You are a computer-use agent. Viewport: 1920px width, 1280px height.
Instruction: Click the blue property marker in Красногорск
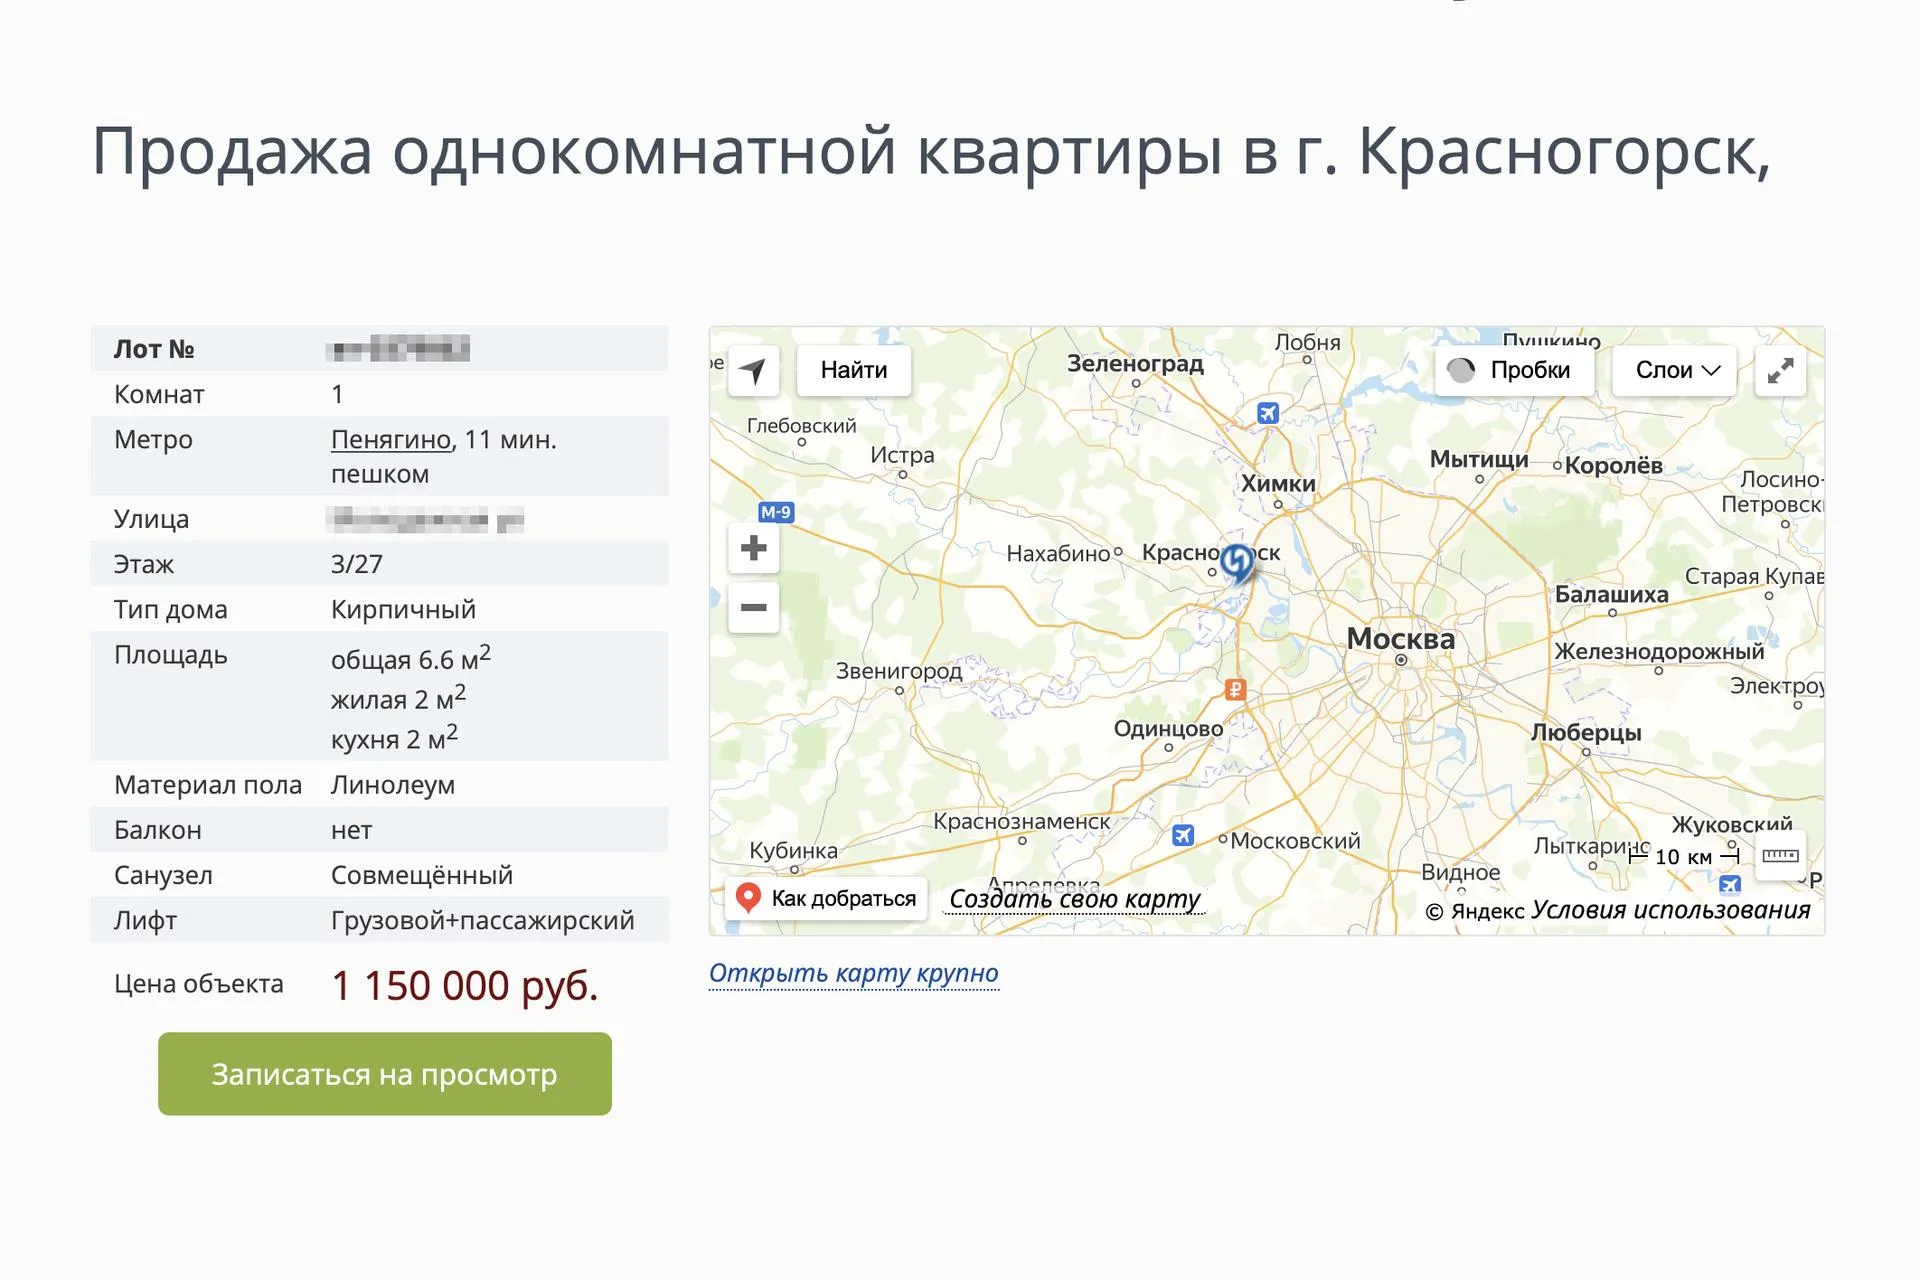(x=1237, y=564)
